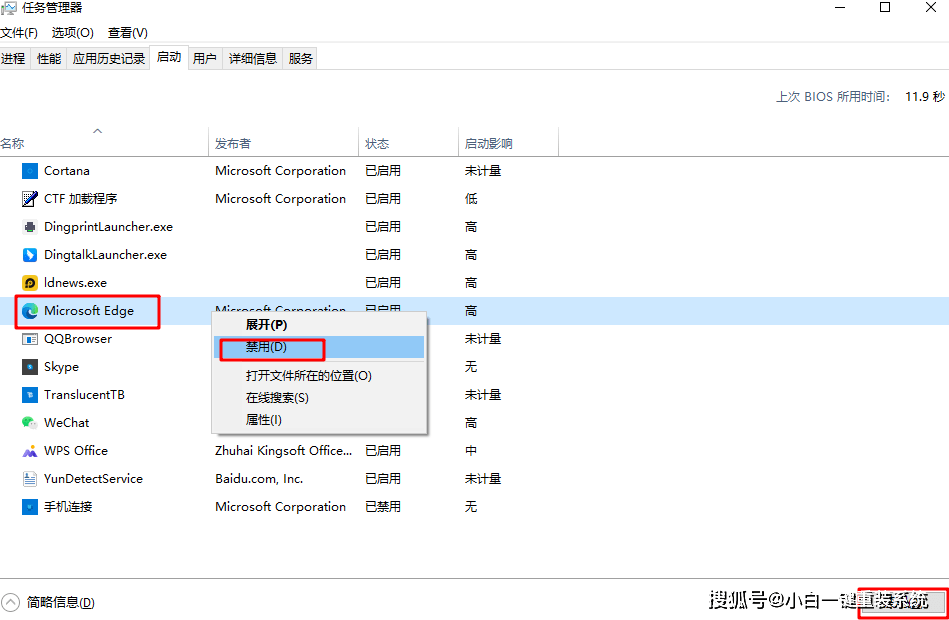Click the WPS Office icon
This screenshot has width=949, height=620.
click(30, 451)
